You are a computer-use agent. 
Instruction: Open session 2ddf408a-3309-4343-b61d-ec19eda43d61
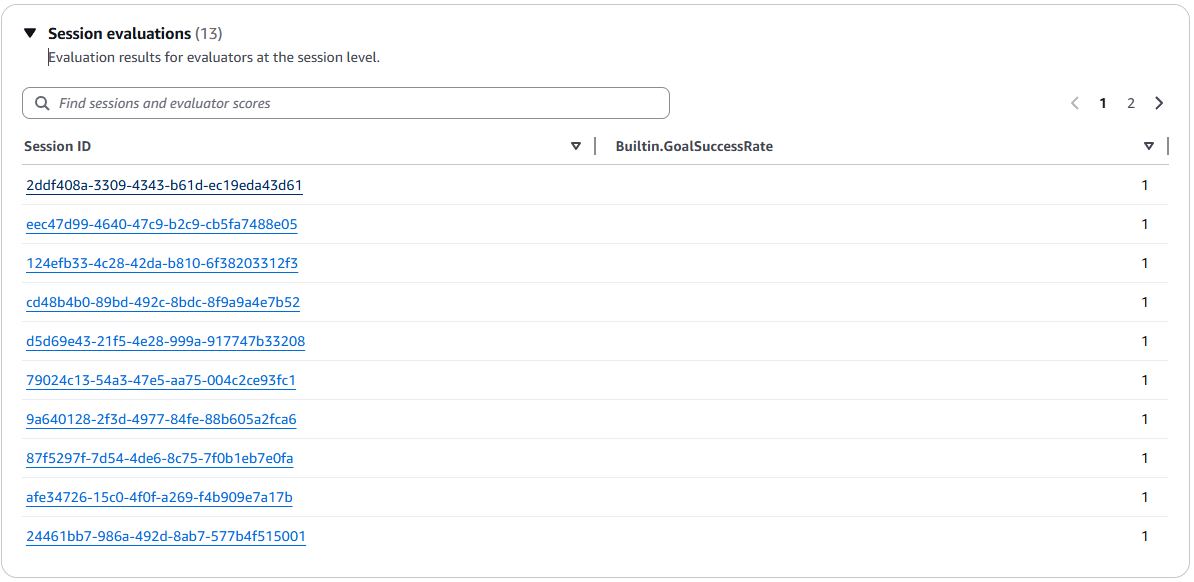(164, 185)
